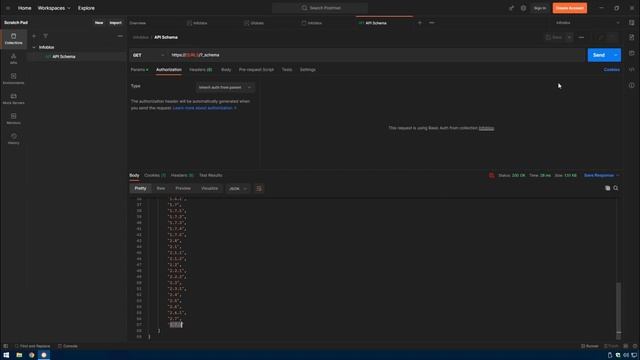Open the Save button arrow dropdown

click(x=569, y=37)
